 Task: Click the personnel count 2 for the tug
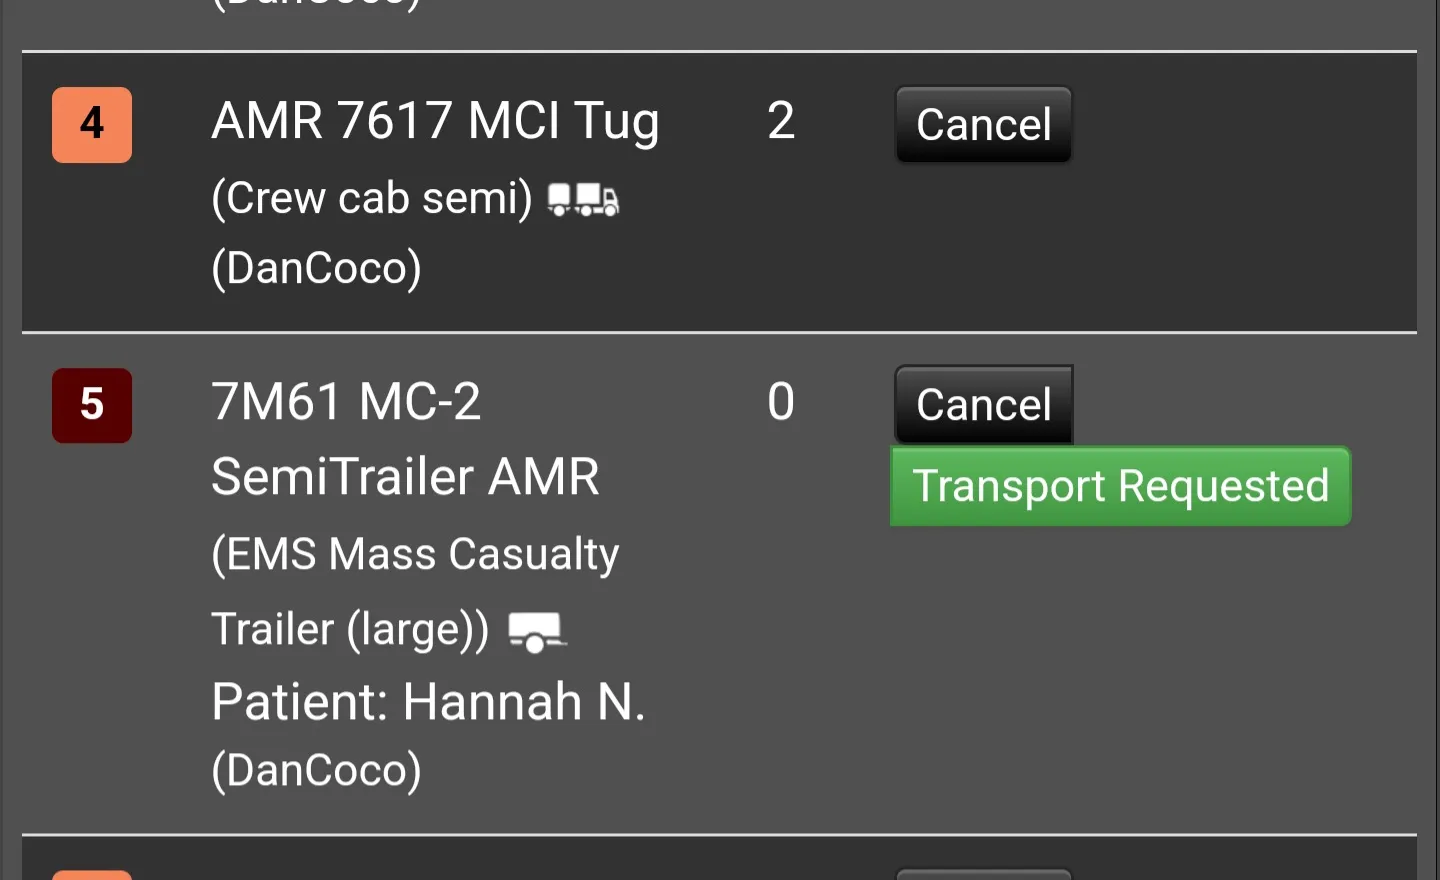tap(781, 121)
